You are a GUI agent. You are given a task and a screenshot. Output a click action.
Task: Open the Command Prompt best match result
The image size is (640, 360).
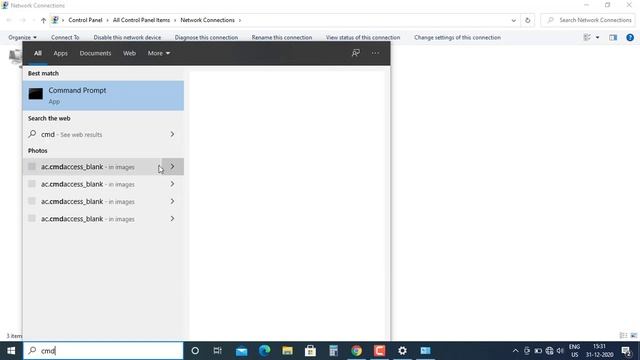tap(103, 96)
